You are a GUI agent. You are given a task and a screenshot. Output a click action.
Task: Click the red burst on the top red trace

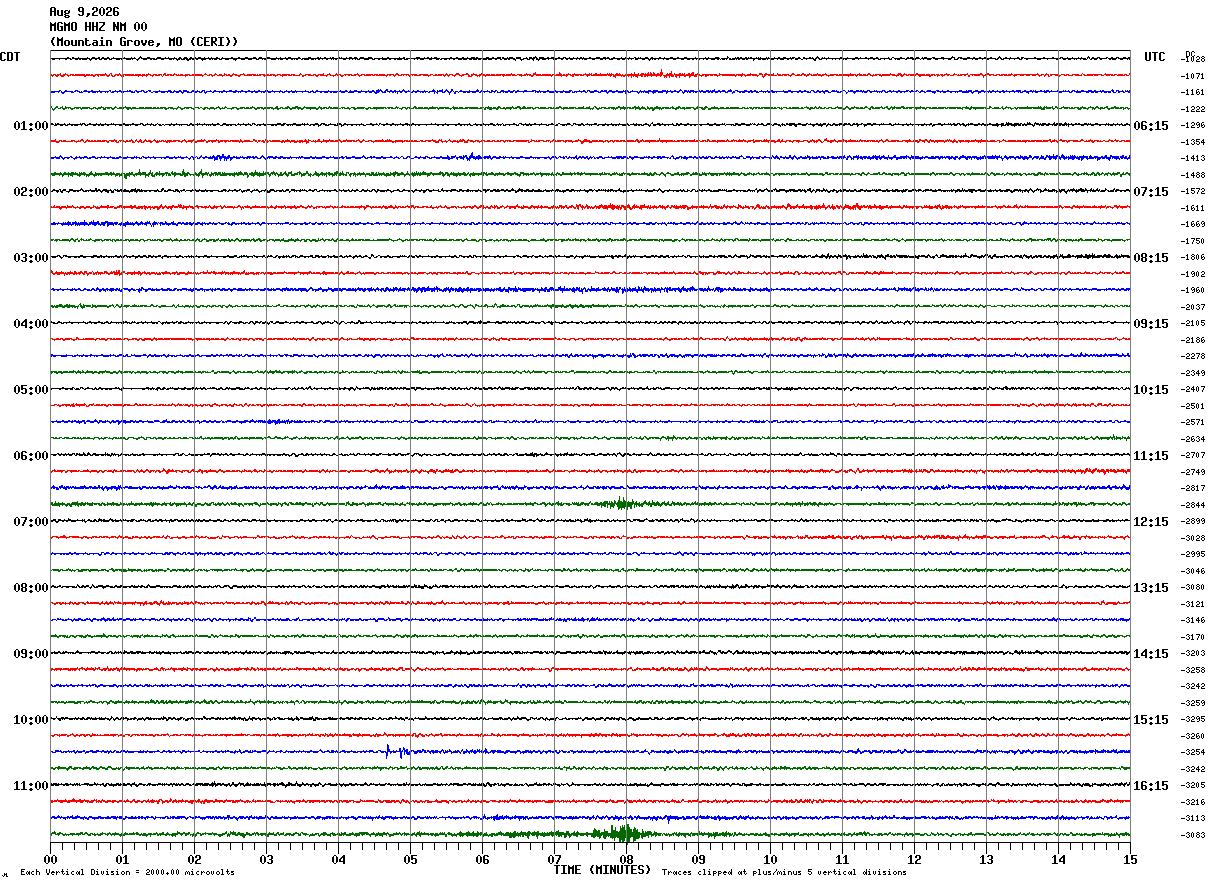[x=660, y=74]
